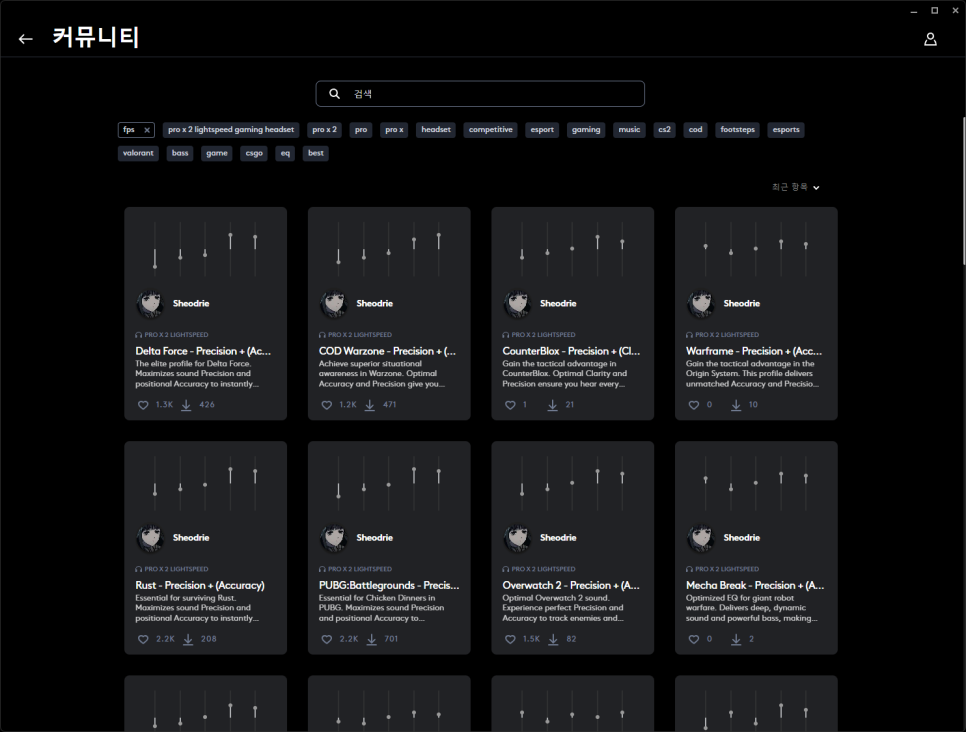This screenshot has height=732, width=966.
Task: Like the Warframe profile with heart icon
Action: [694, 405]
